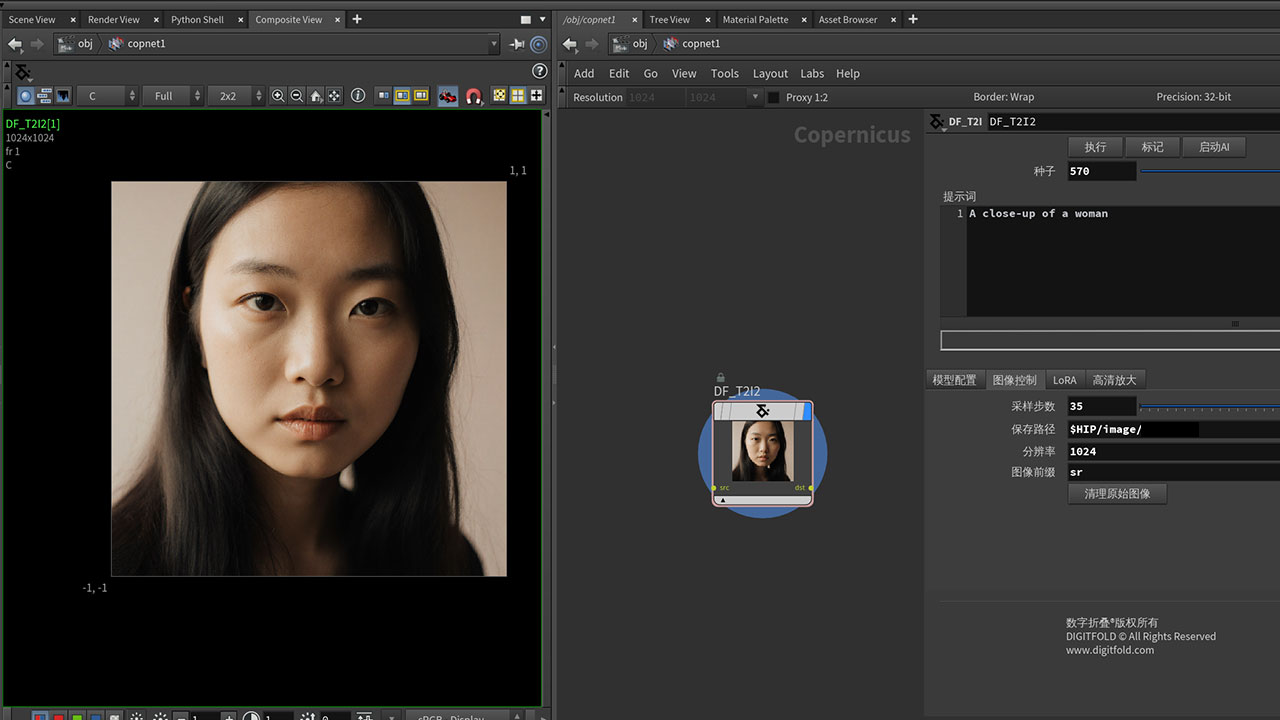Toggle the Proxy 1:2 checkbox
The image size is (1280, 720).
(x=773, y=97)
